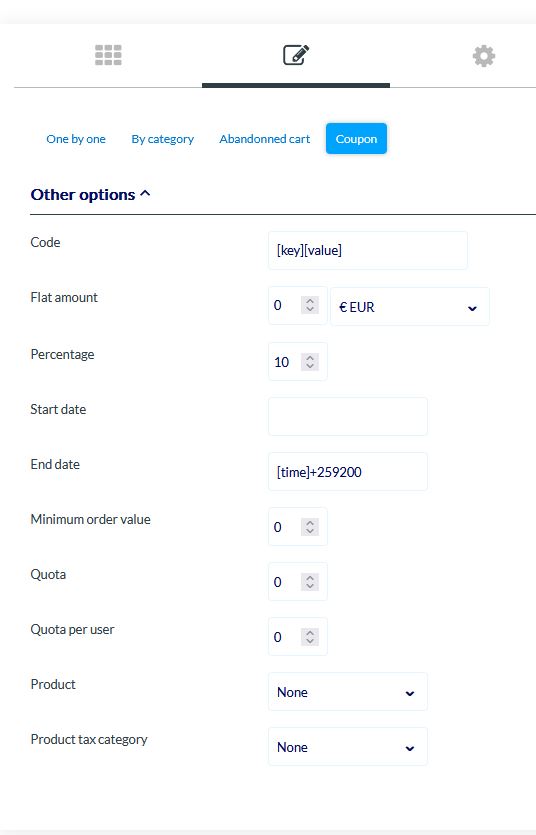
Task: Increase the Minimum order value stepper
Action: pyautogui.click(x=310, y=522)
